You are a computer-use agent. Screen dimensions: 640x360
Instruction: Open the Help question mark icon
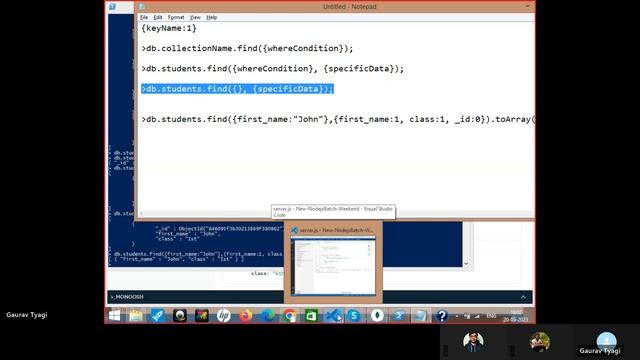[x=442, y=316]
